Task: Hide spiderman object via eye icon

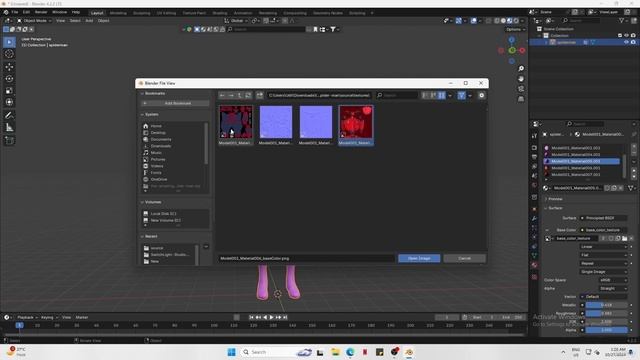Action: coord(627,42)
